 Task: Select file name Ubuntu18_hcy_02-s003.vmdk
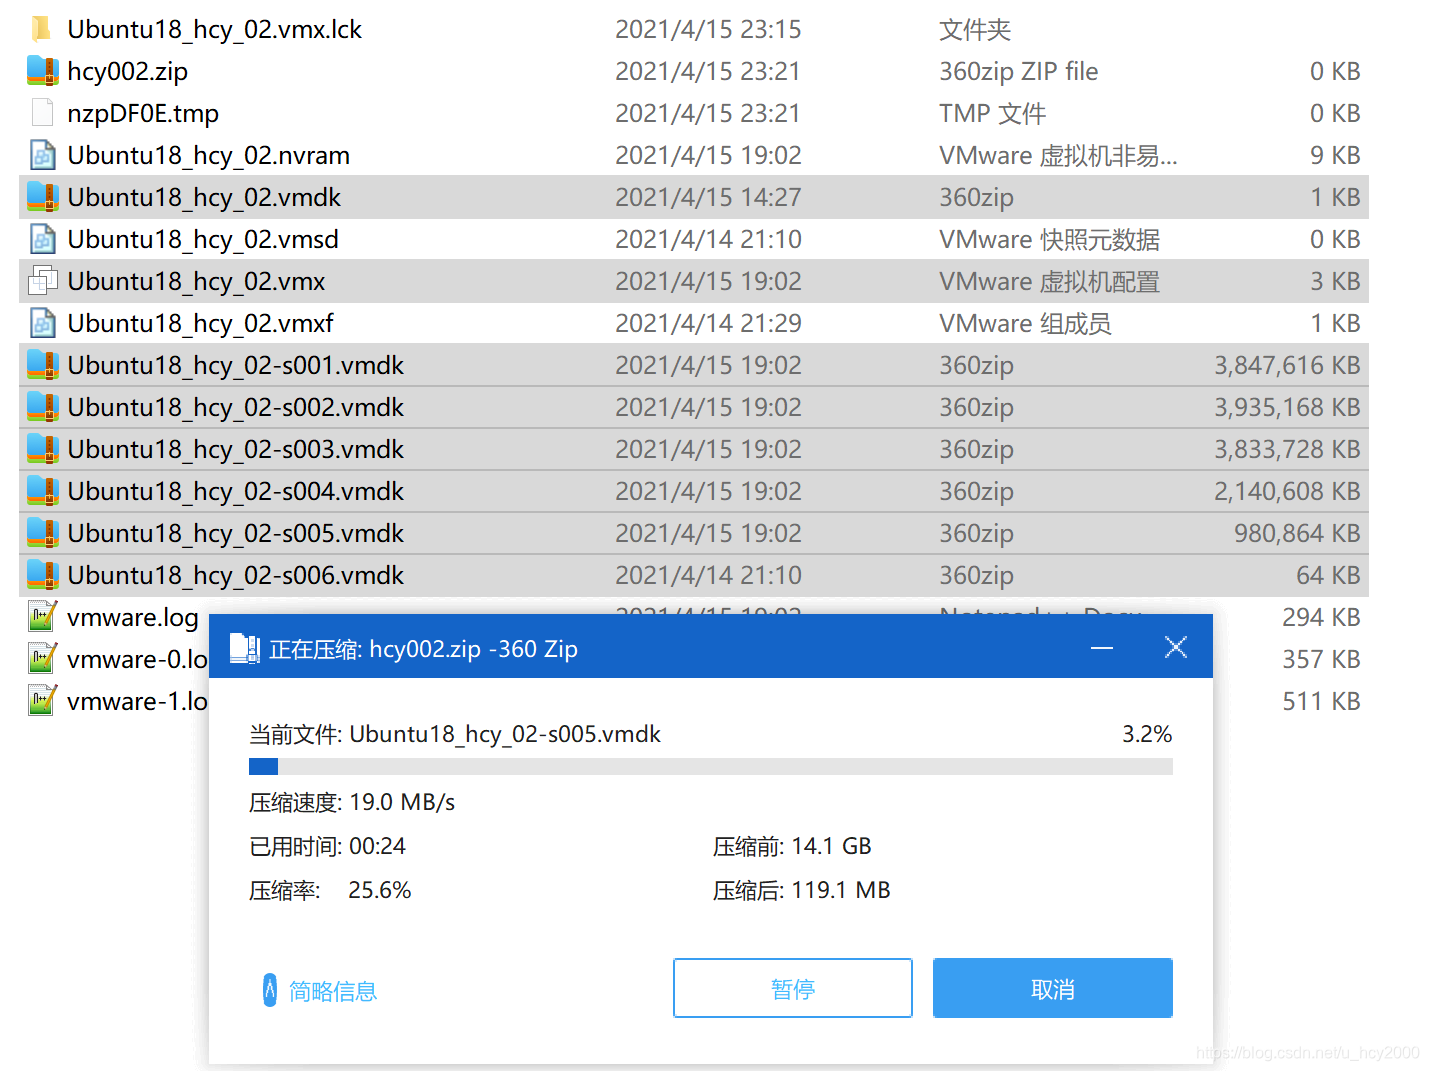tap(235, 450)
